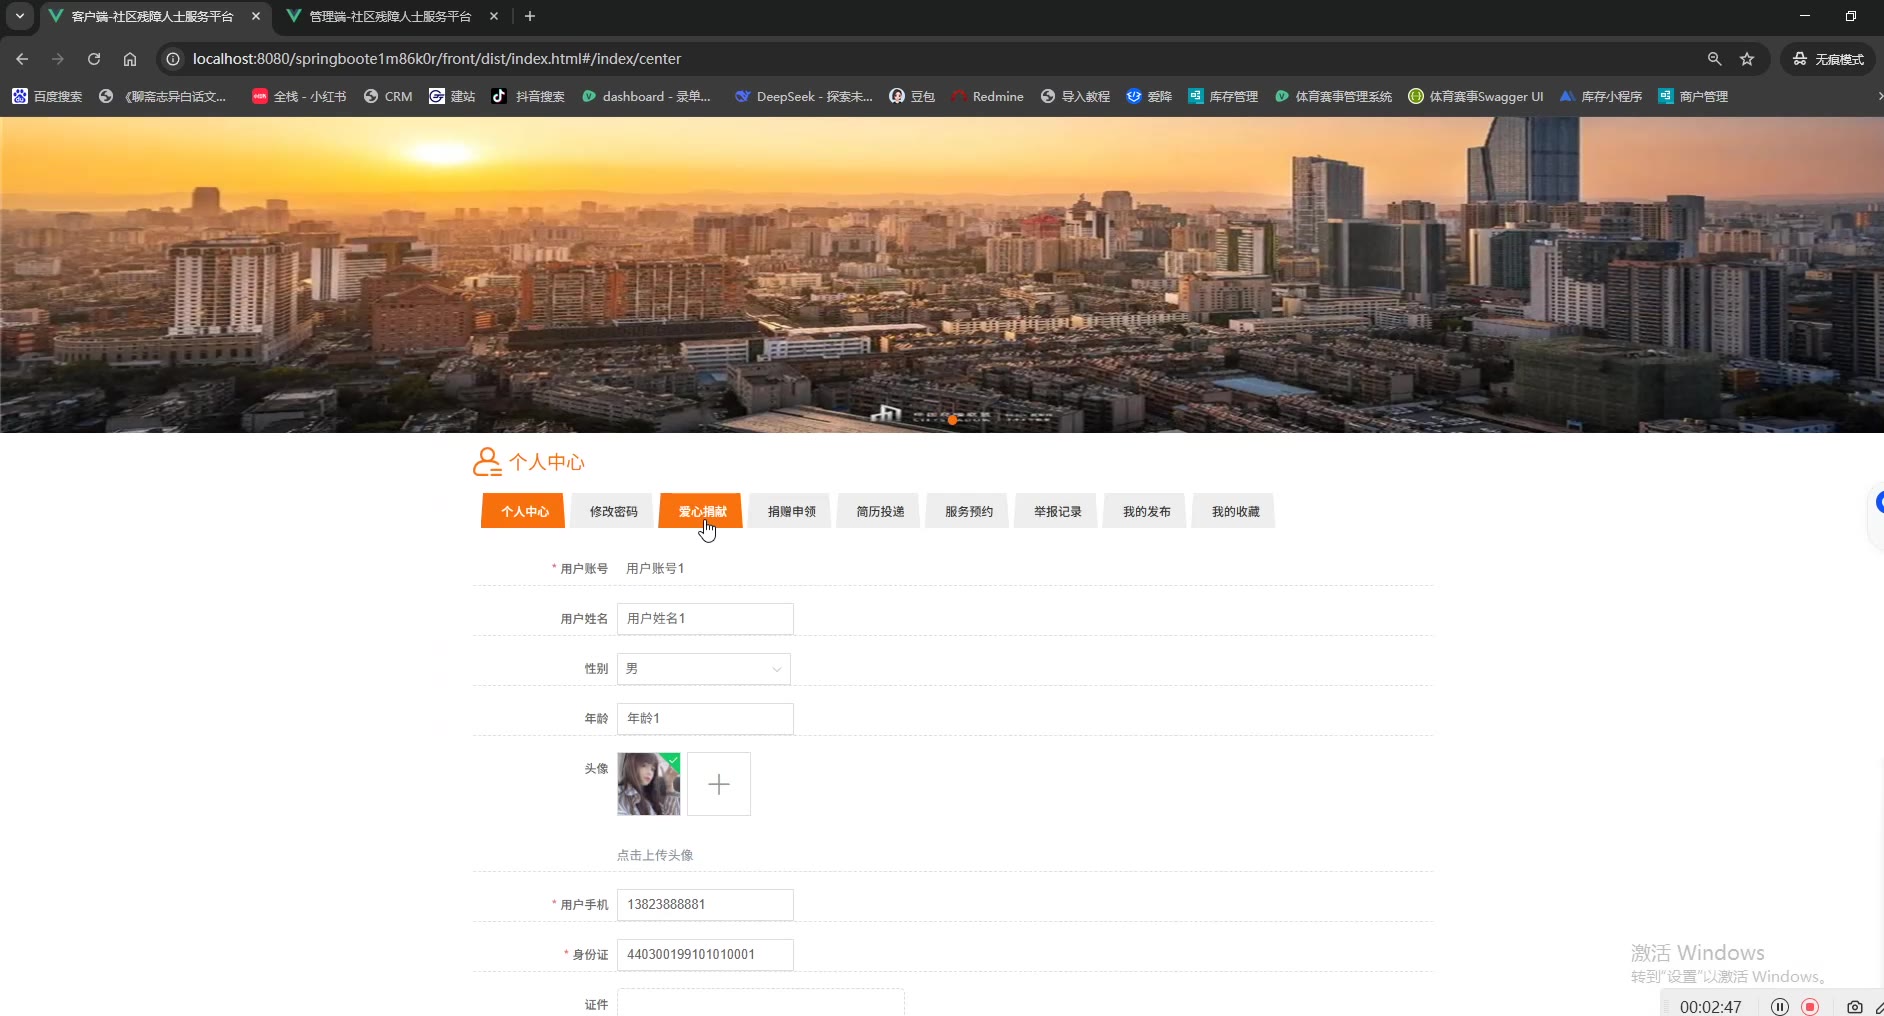Select the 爱心捐献 tab
The image size is (1884, 1016).
701,511
